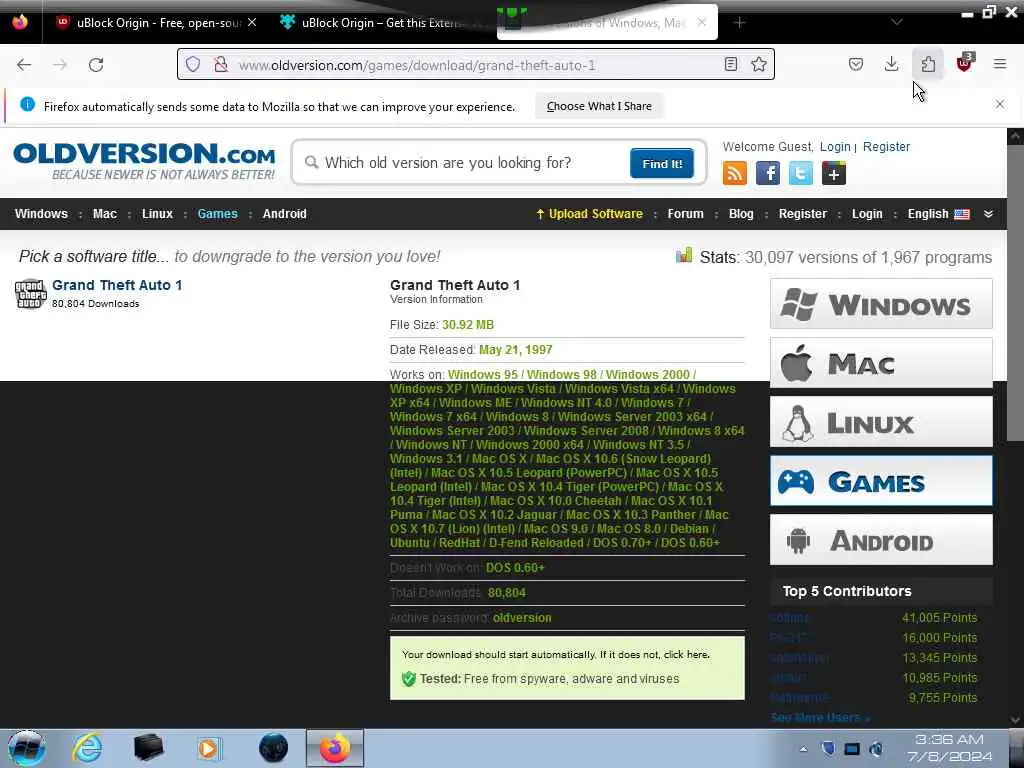Click See More Users link
This screenshot has height=768, width=1024.
click(820, 718)
